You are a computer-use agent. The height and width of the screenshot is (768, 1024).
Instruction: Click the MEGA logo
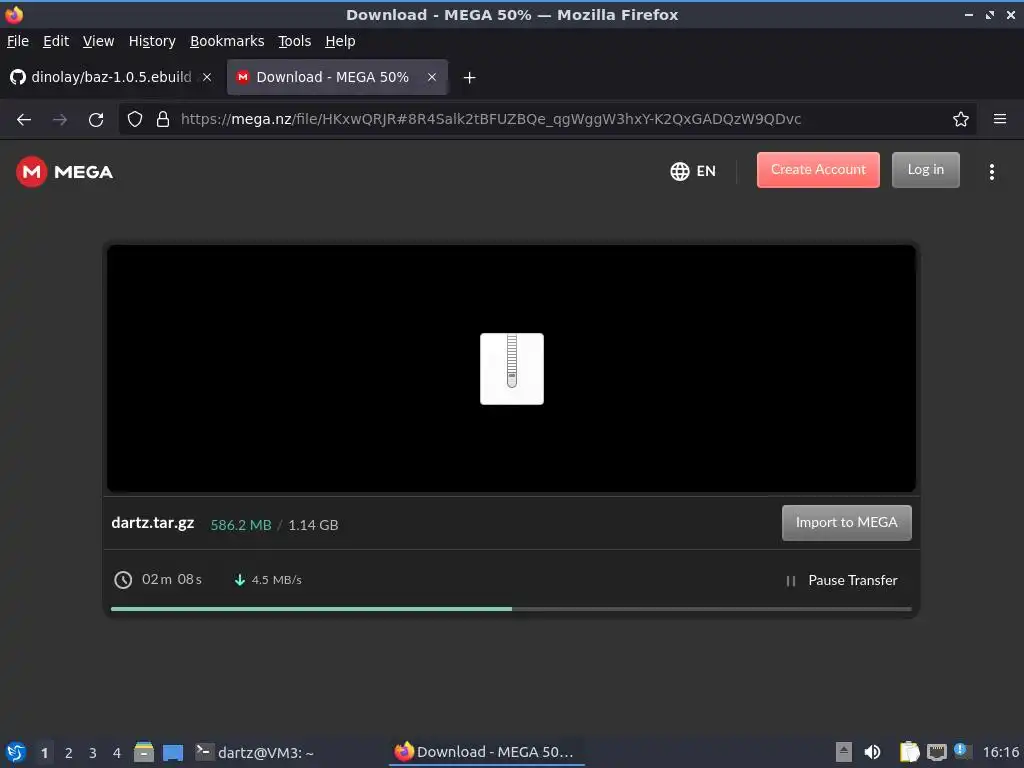pos(65,172)
